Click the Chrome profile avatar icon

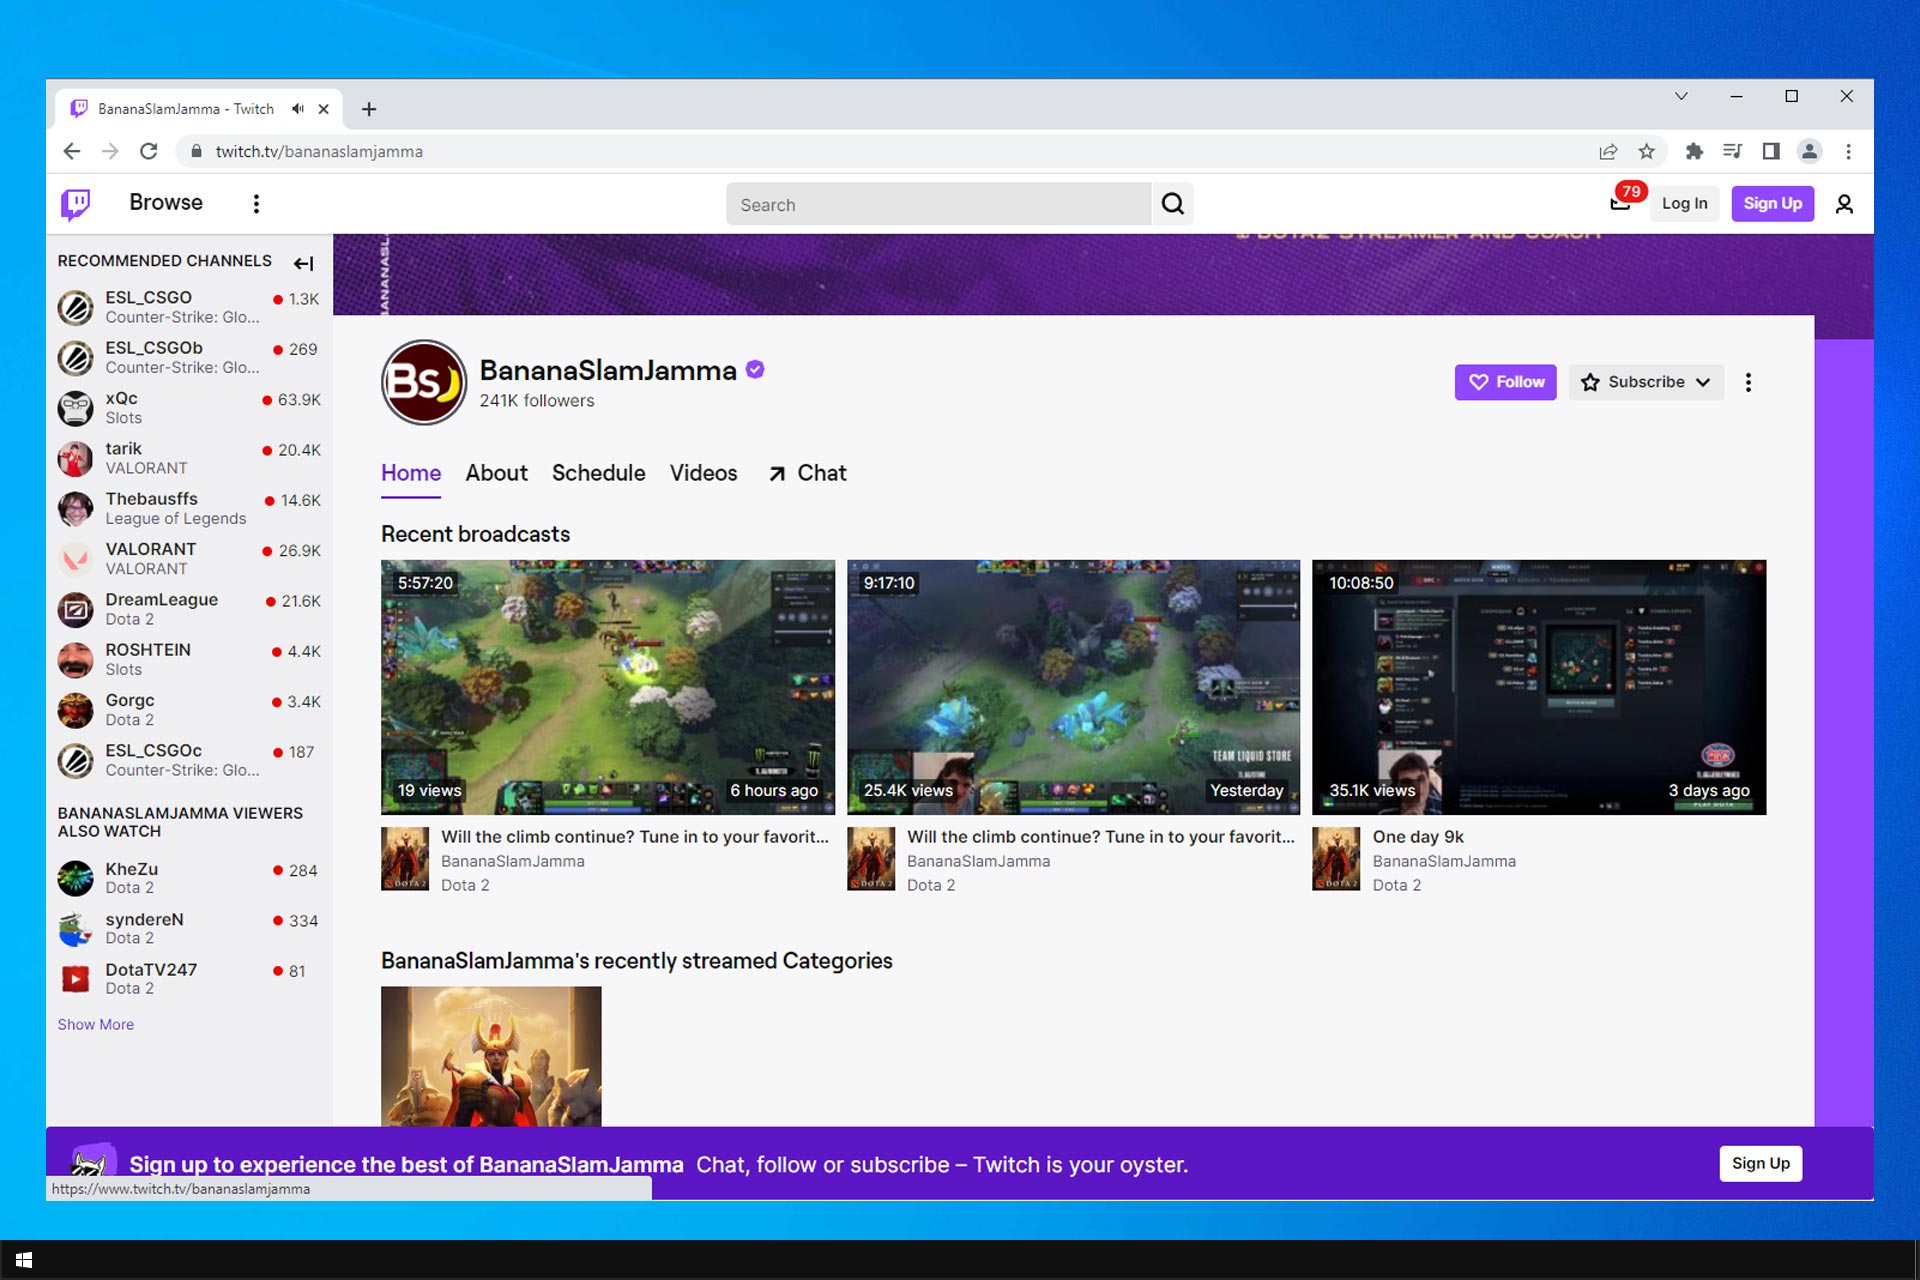[x=1809, y=151]
